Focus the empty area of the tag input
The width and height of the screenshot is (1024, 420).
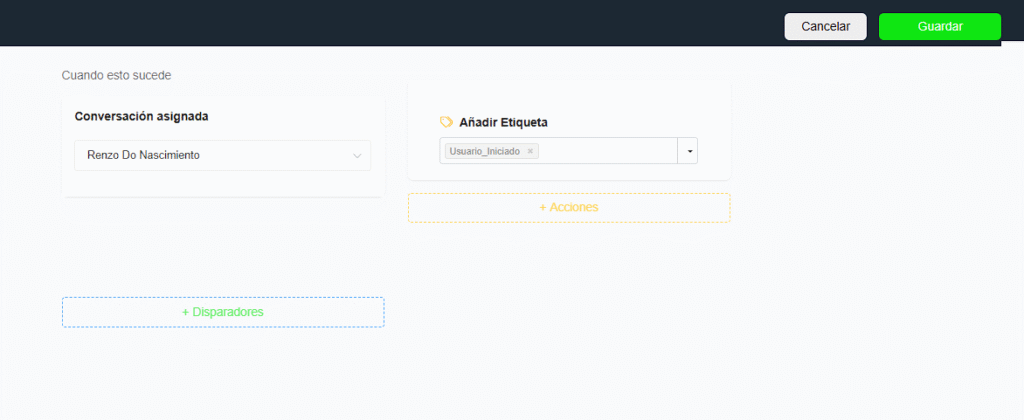(x=605, y=151)
